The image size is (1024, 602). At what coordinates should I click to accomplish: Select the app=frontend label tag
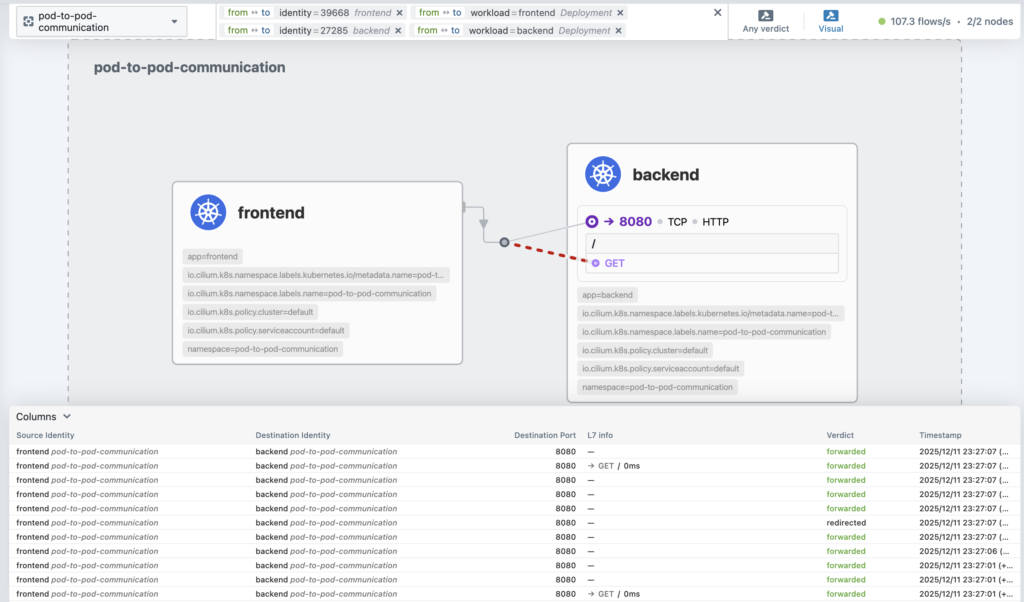click(213, 256)
